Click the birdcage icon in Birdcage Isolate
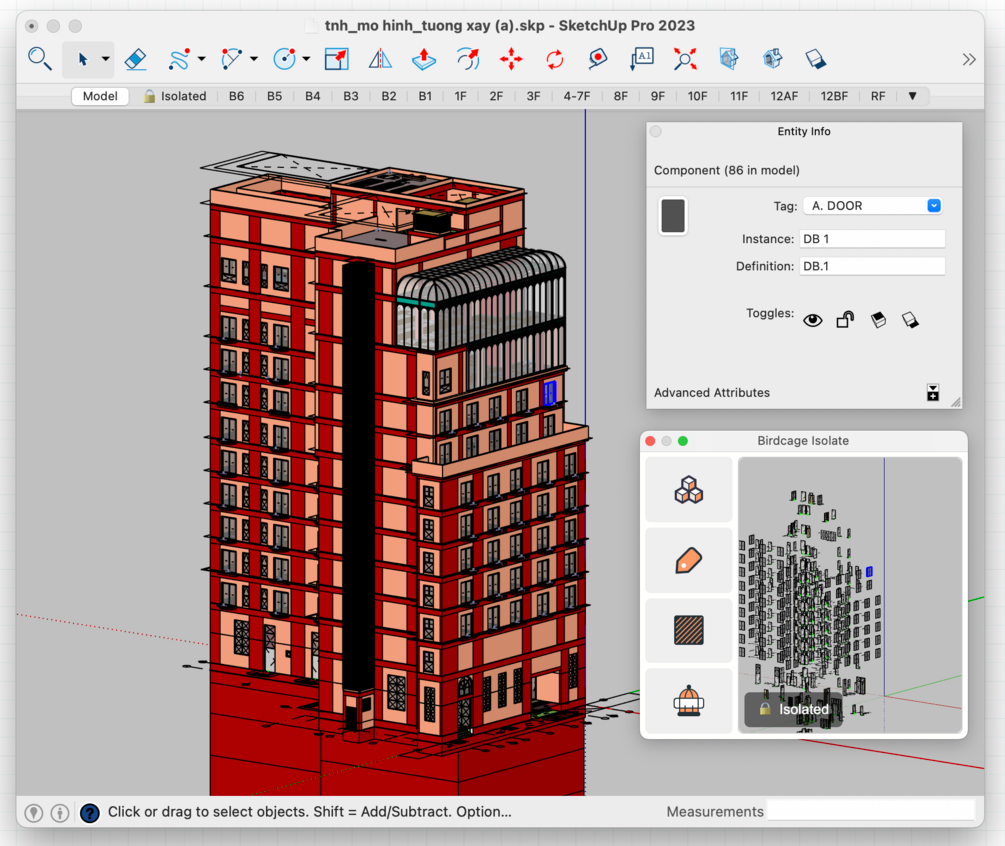This screenshot has width=1005, height=846. 688,701
